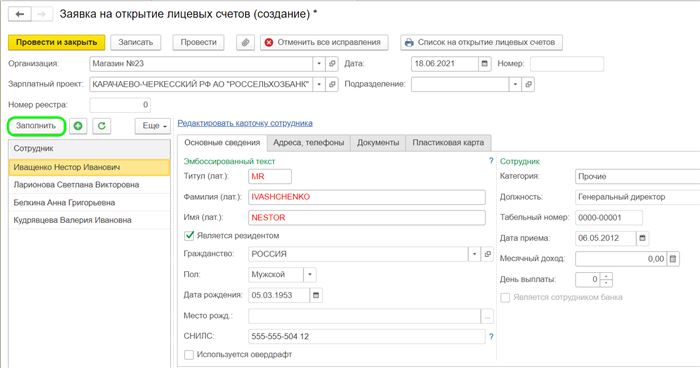Click the Должность field Генеральный директор
This screenshot has height=368, width=700.
click(638, 197)
